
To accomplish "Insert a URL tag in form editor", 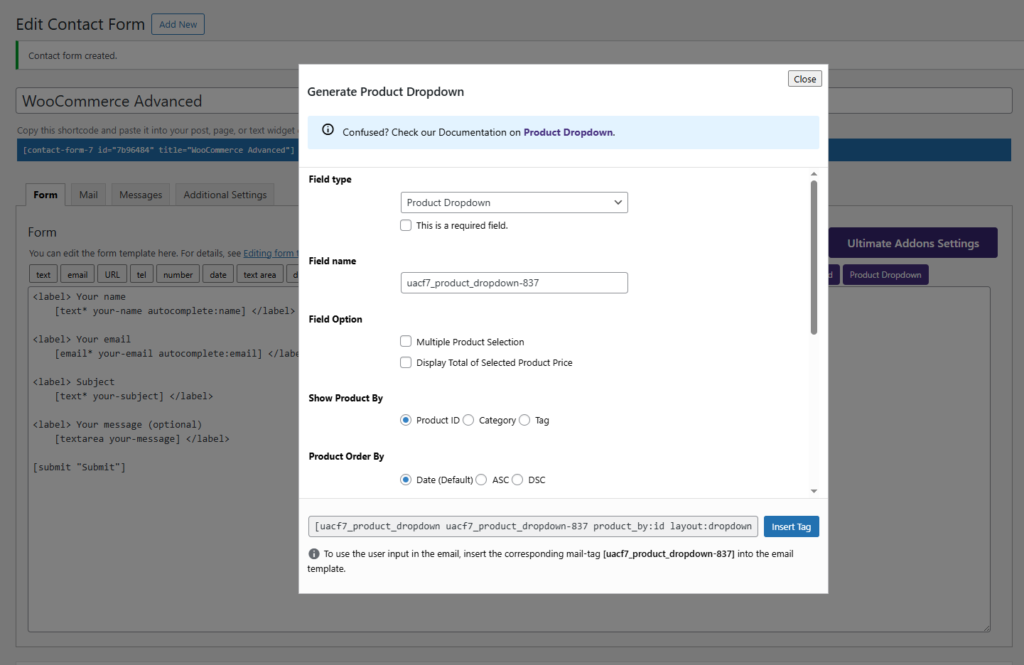I will tap(112, 275).
